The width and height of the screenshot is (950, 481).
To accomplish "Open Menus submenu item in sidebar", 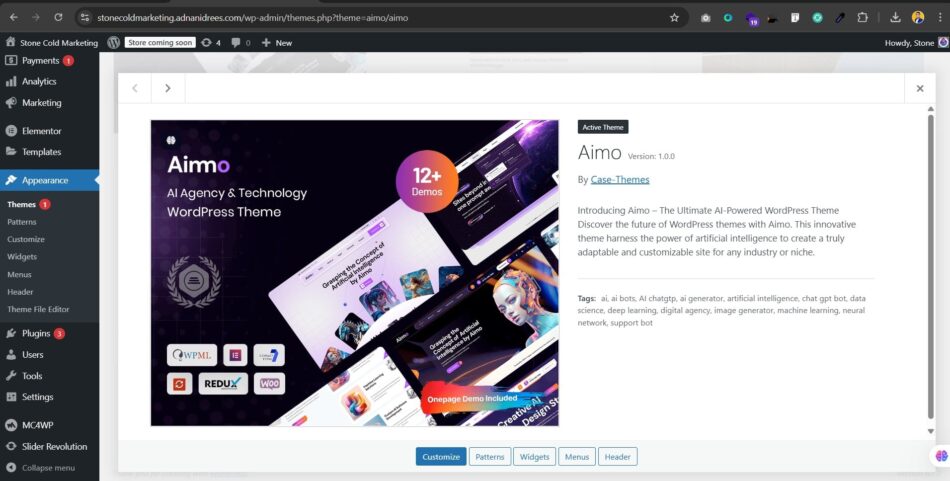I will coord(19,274).
